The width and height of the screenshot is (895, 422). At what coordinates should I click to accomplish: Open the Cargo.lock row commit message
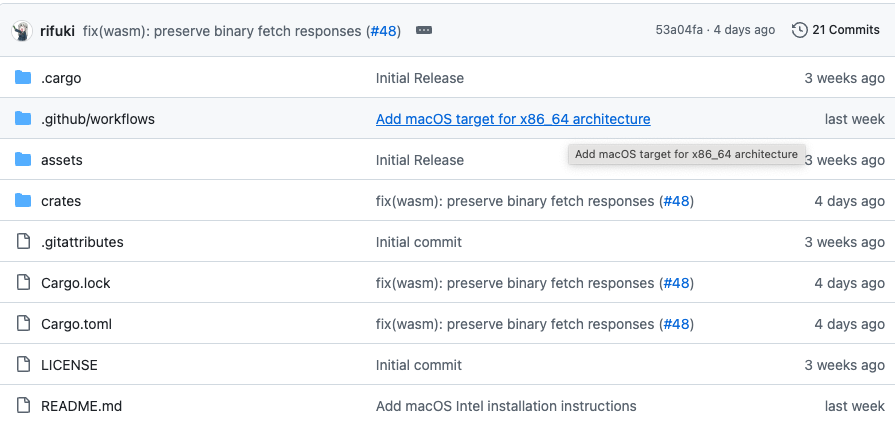pos(515,283)
